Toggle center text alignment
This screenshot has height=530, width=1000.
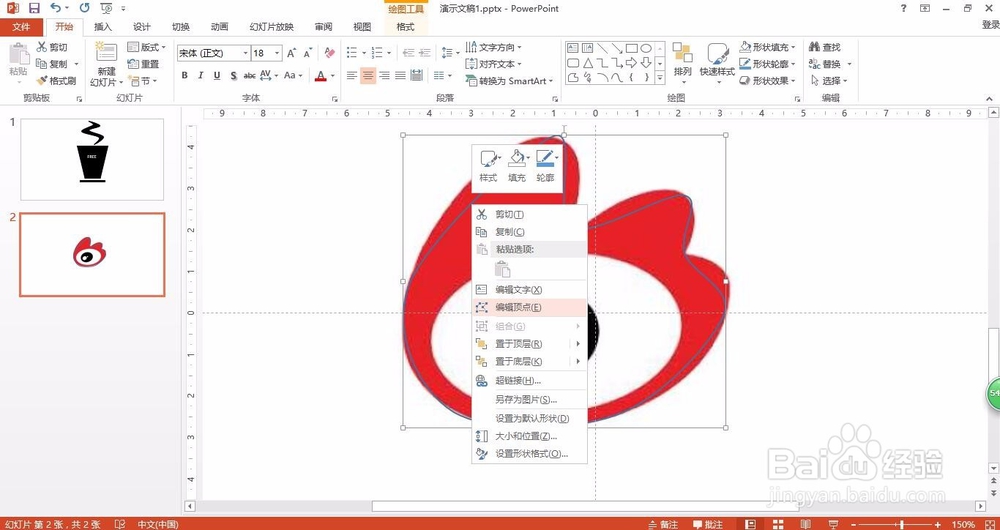368,75
